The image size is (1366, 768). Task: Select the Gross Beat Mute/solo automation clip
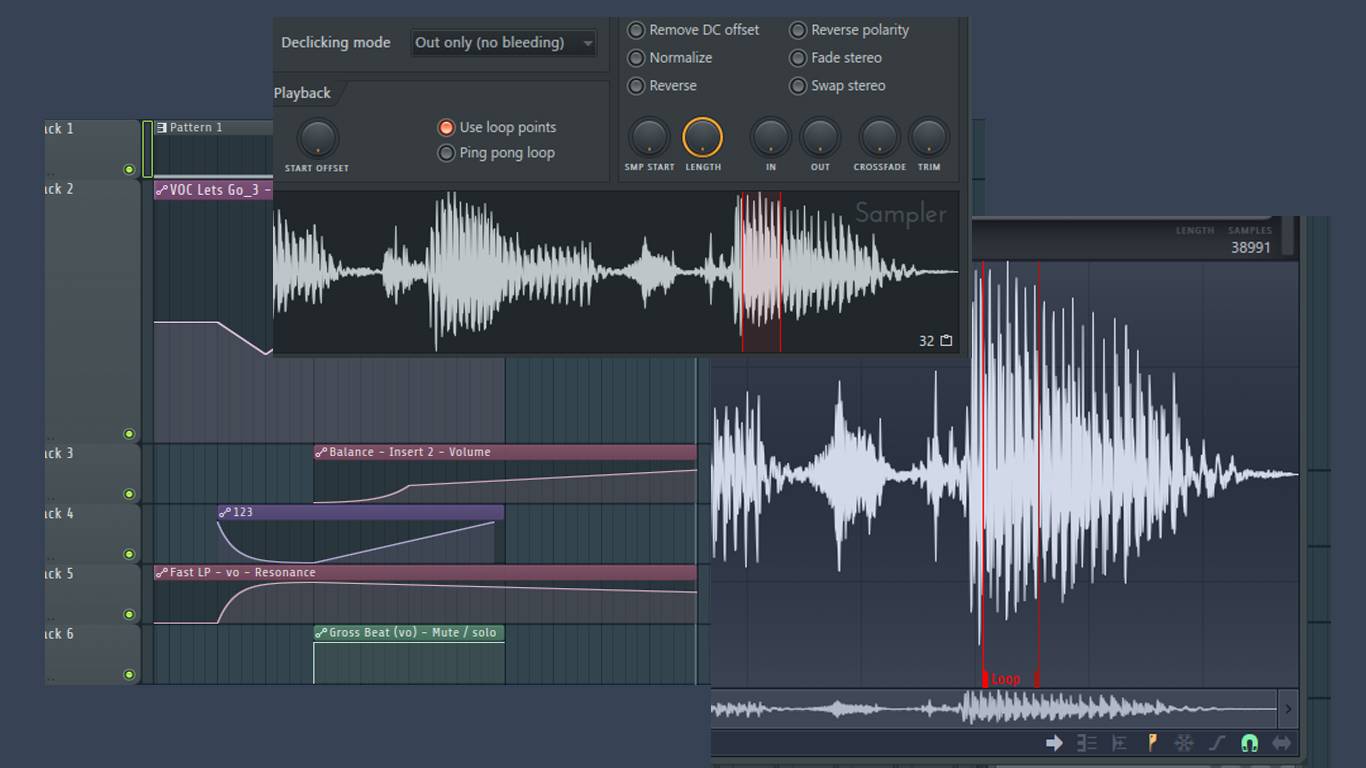point(409,633)
